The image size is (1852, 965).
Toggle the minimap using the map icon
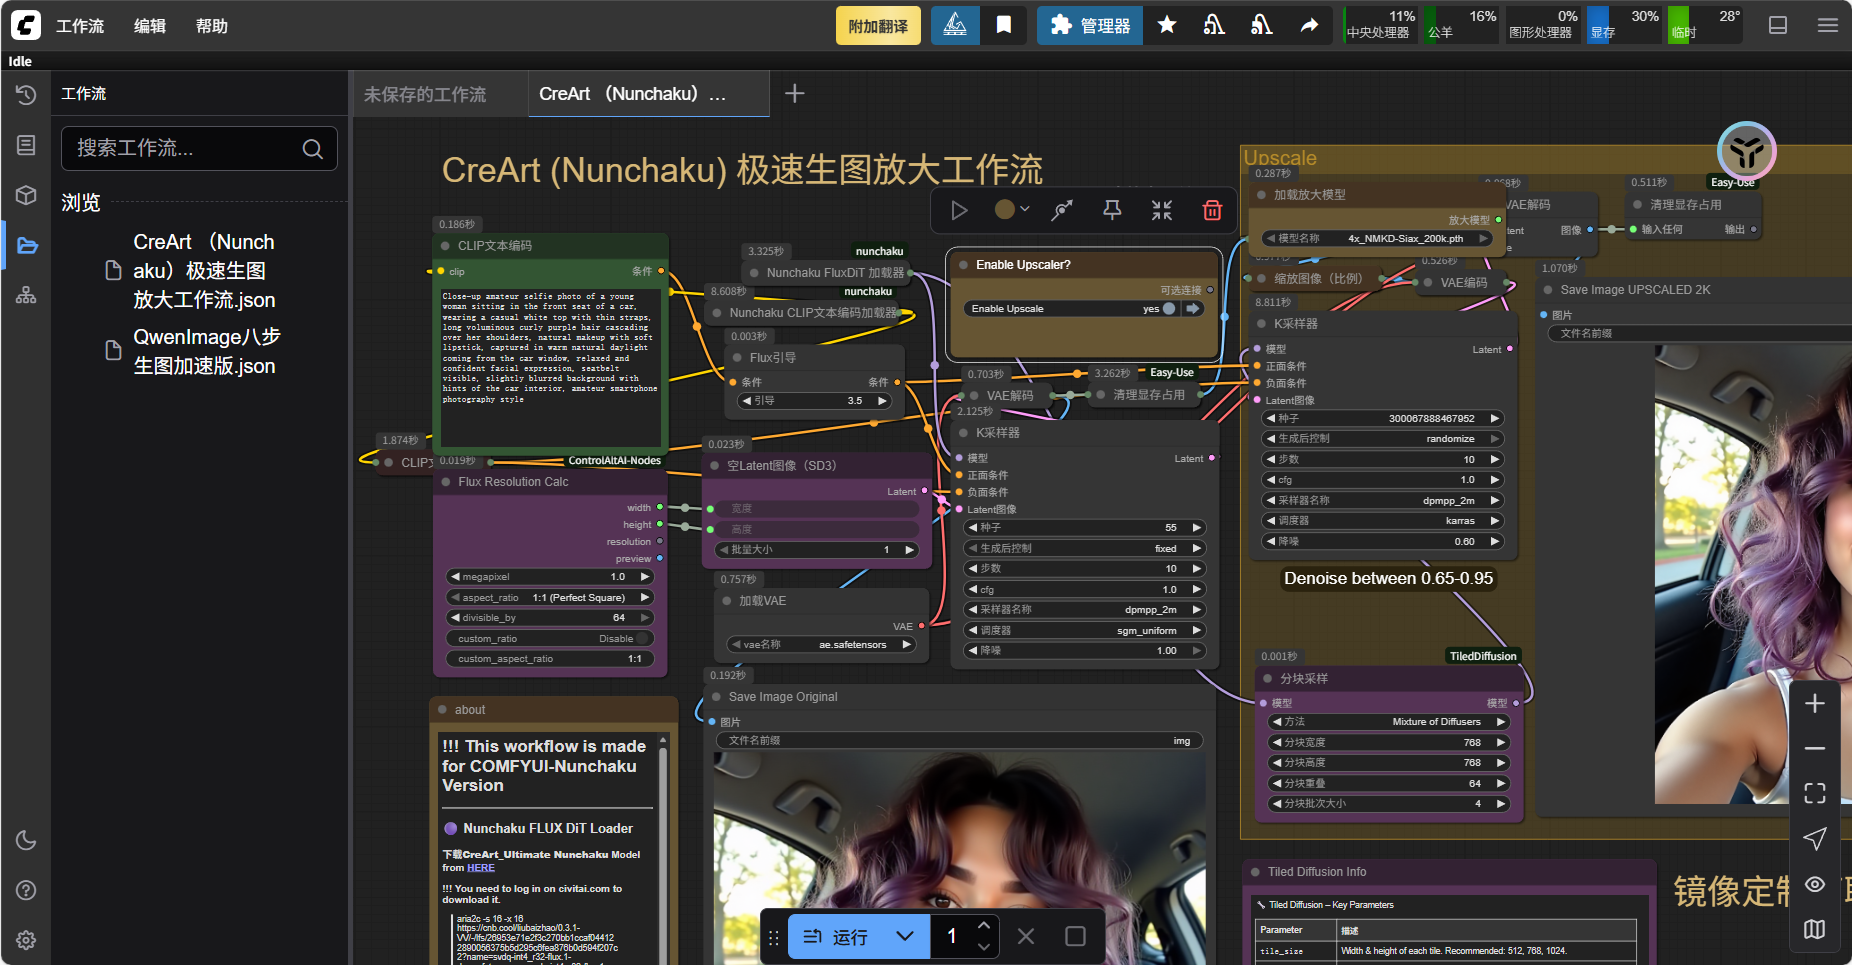click(1814, 930)
